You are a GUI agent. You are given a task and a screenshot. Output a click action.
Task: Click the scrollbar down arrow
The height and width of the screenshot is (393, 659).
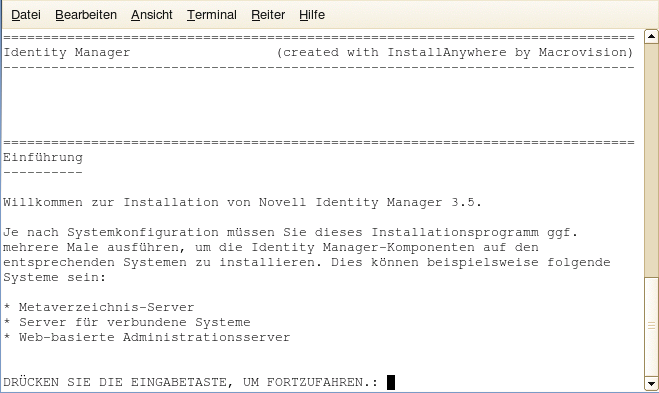(x=651, y=383)
